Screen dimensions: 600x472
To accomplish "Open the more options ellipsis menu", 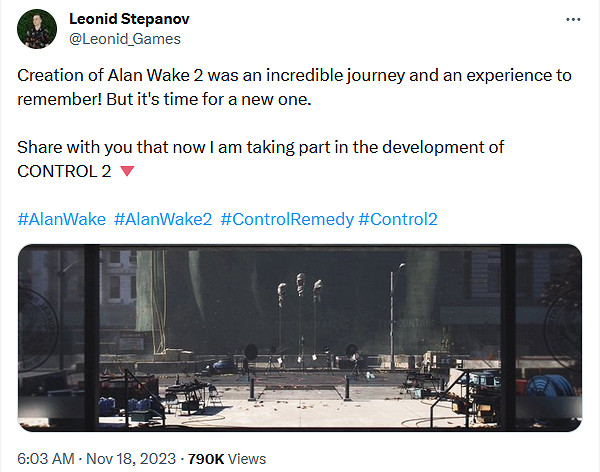I will pyautogui.click(x=572, y=21).
